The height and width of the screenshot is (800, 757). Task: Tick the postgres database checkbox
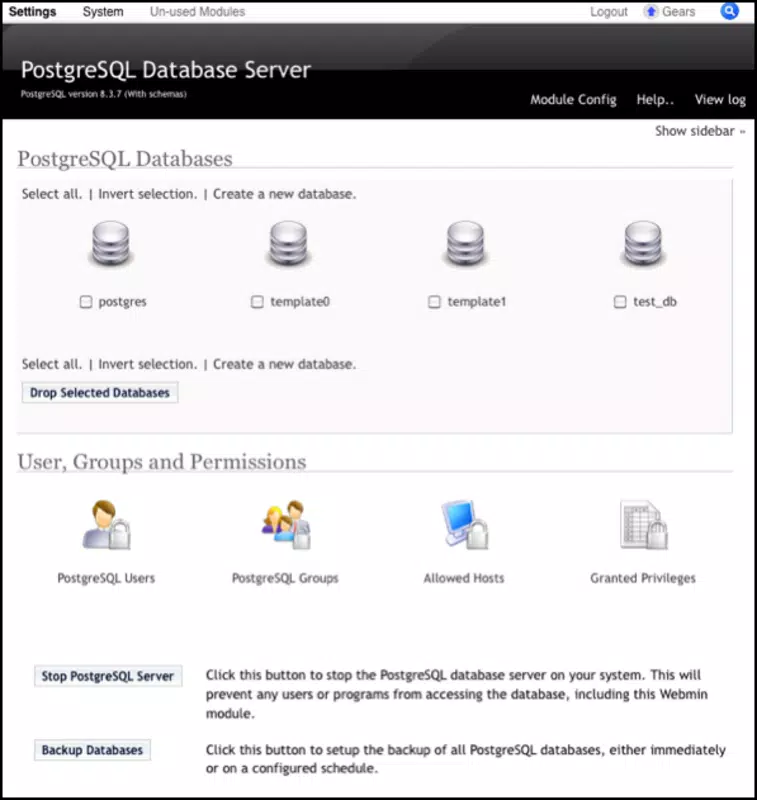(86, 302)
